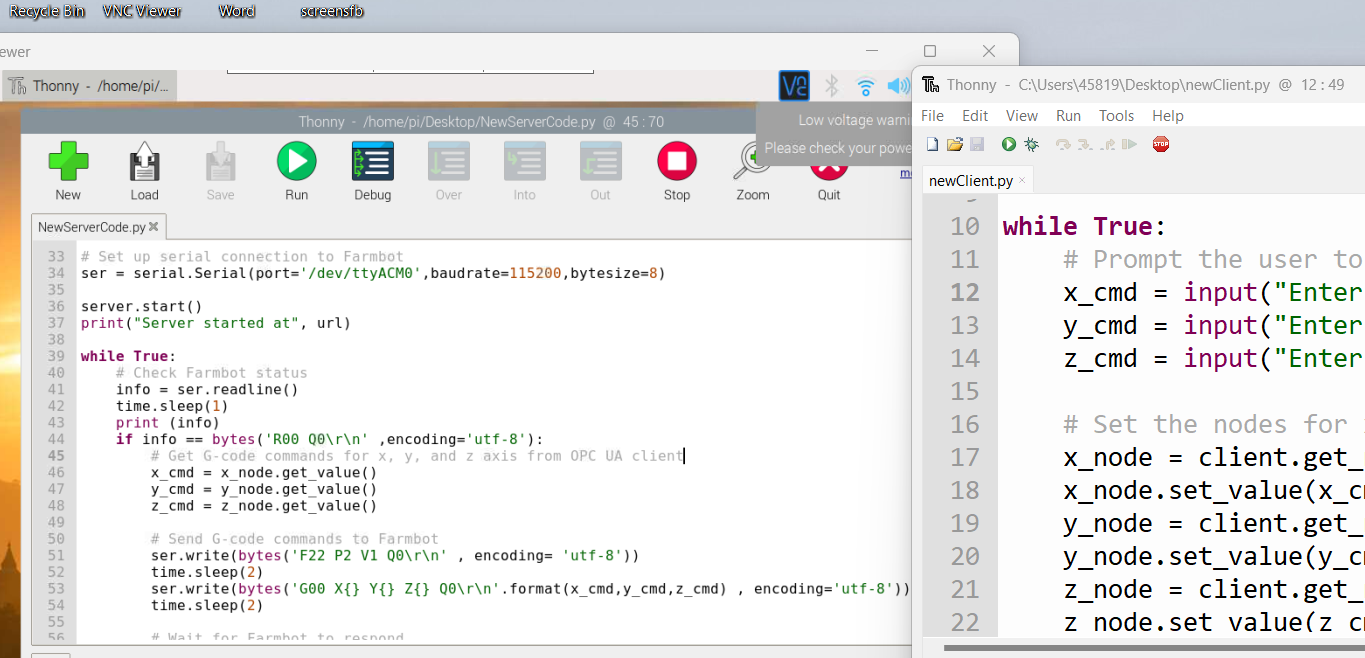Viewport: 1365px width, 658px height.
Task: Stop newClient.py with the red STOP icon
Action: [1159, 143]
